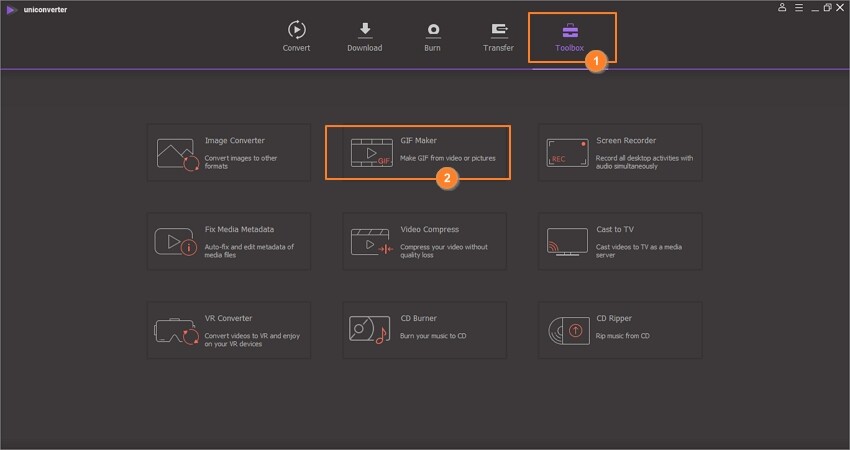Viewport: 850px width, 450px height.
Task: Select the Transfer tab
Action: (x=498, y=36)
